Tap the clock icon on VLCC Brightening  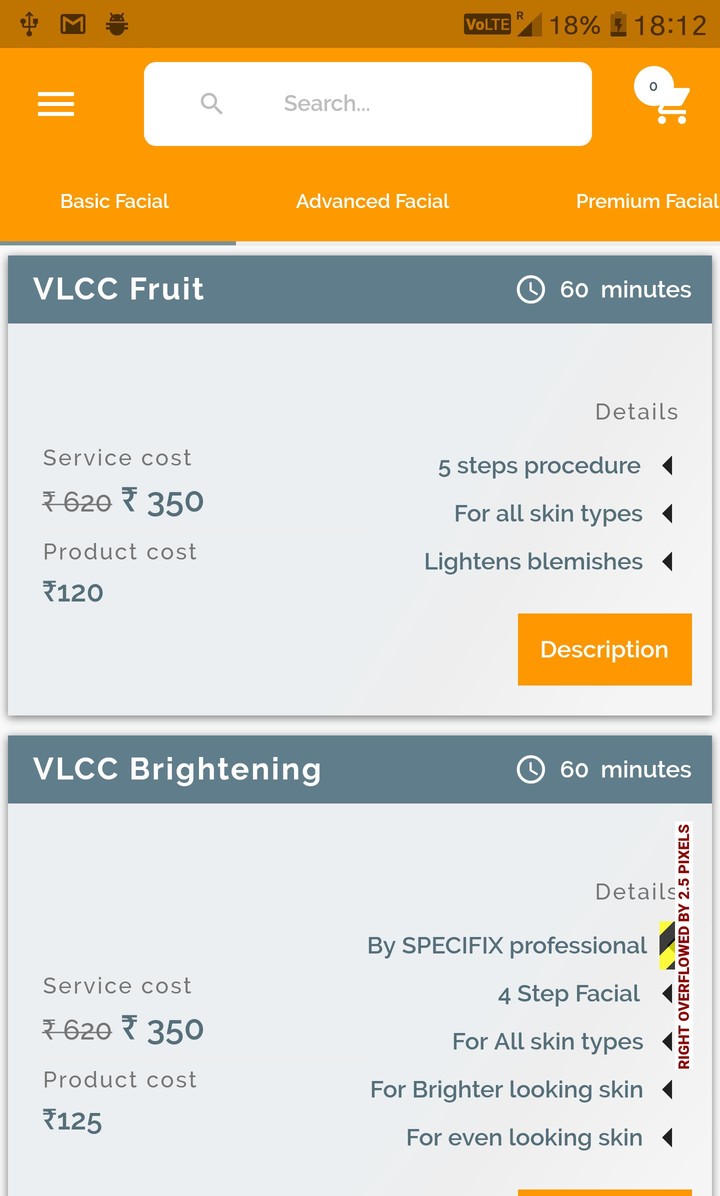[530, 769]
